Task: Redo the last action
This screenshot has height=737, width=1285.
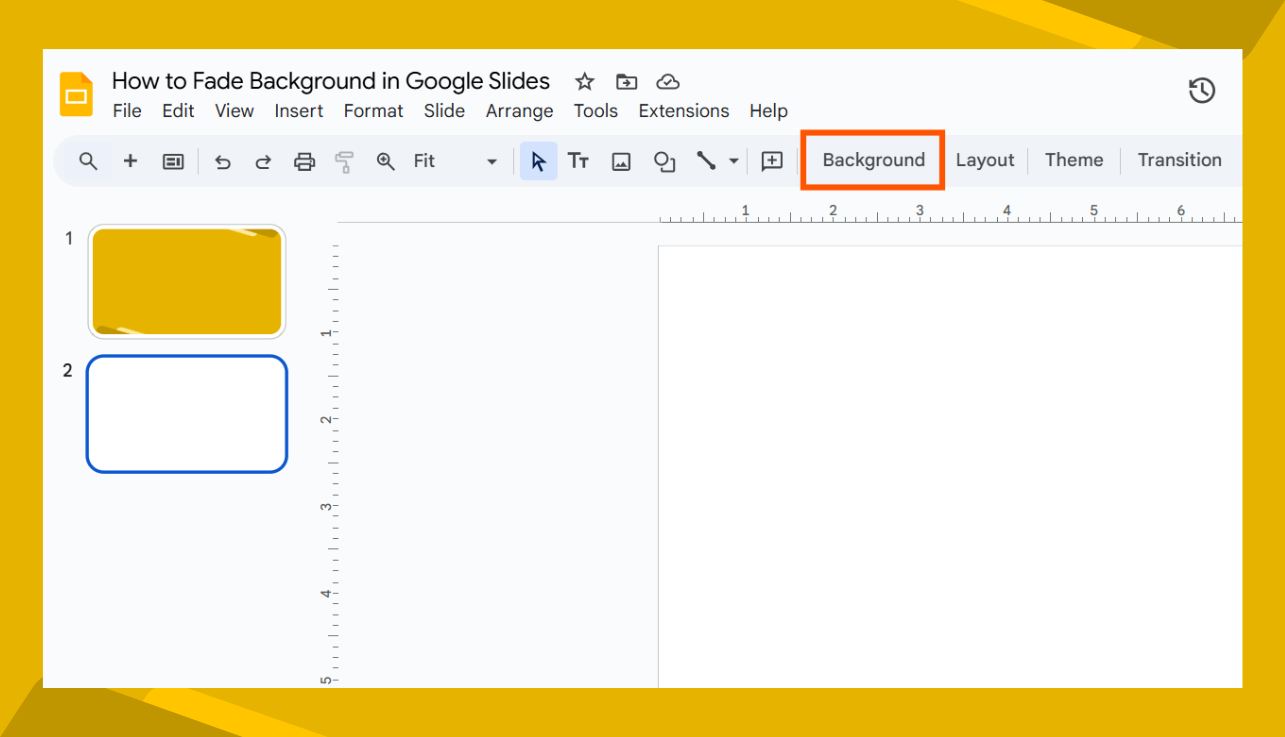Action: [262, 160]
